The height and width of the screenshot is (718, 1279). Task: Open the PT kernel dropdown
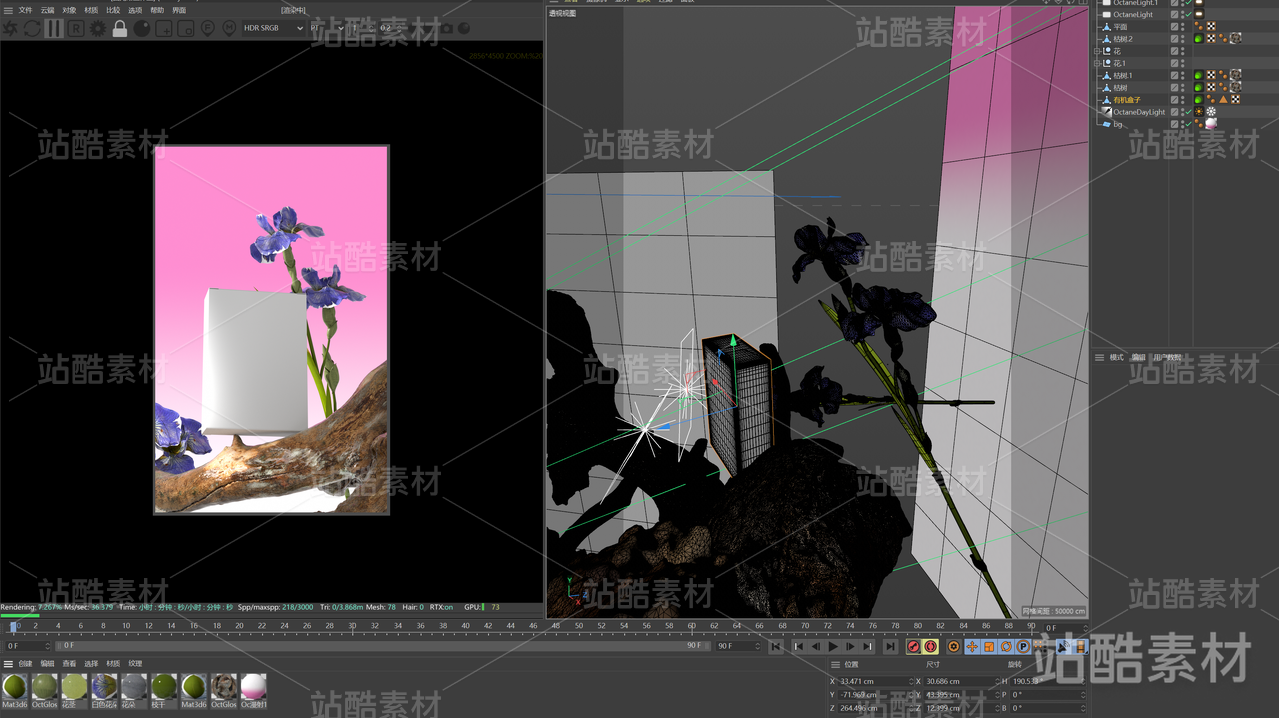[x=327, y=29]
